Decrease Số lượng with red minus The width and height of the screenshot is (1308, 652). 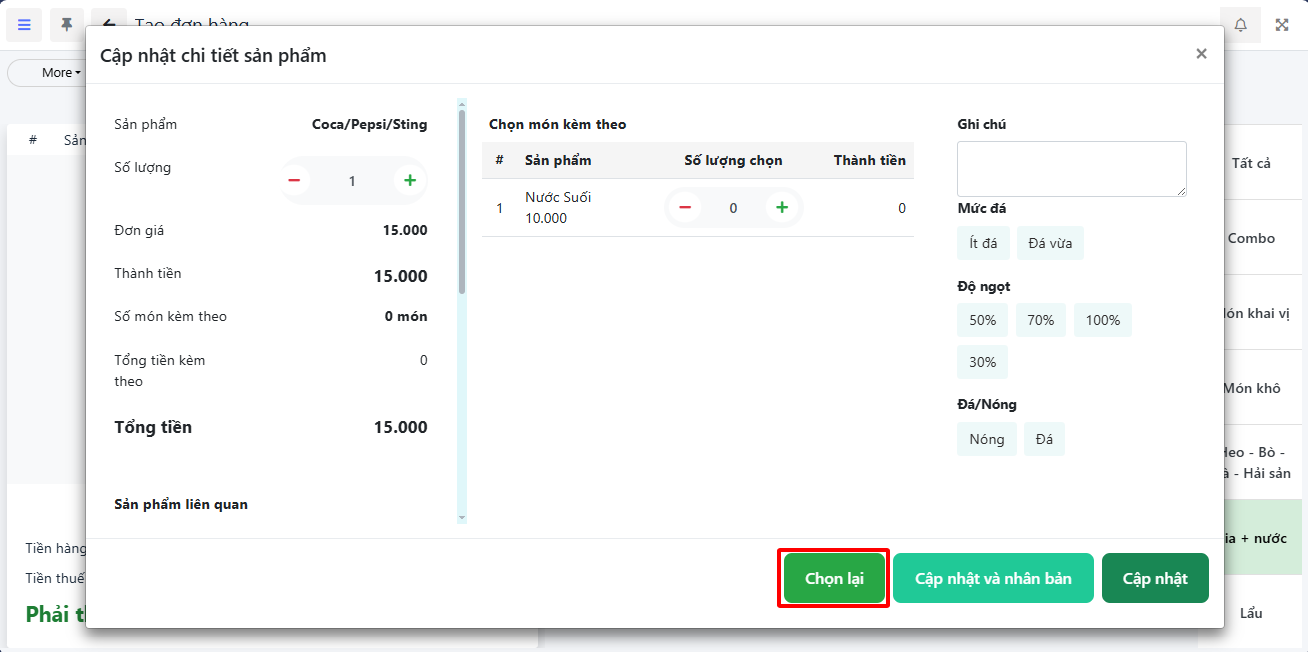[294, 181]
